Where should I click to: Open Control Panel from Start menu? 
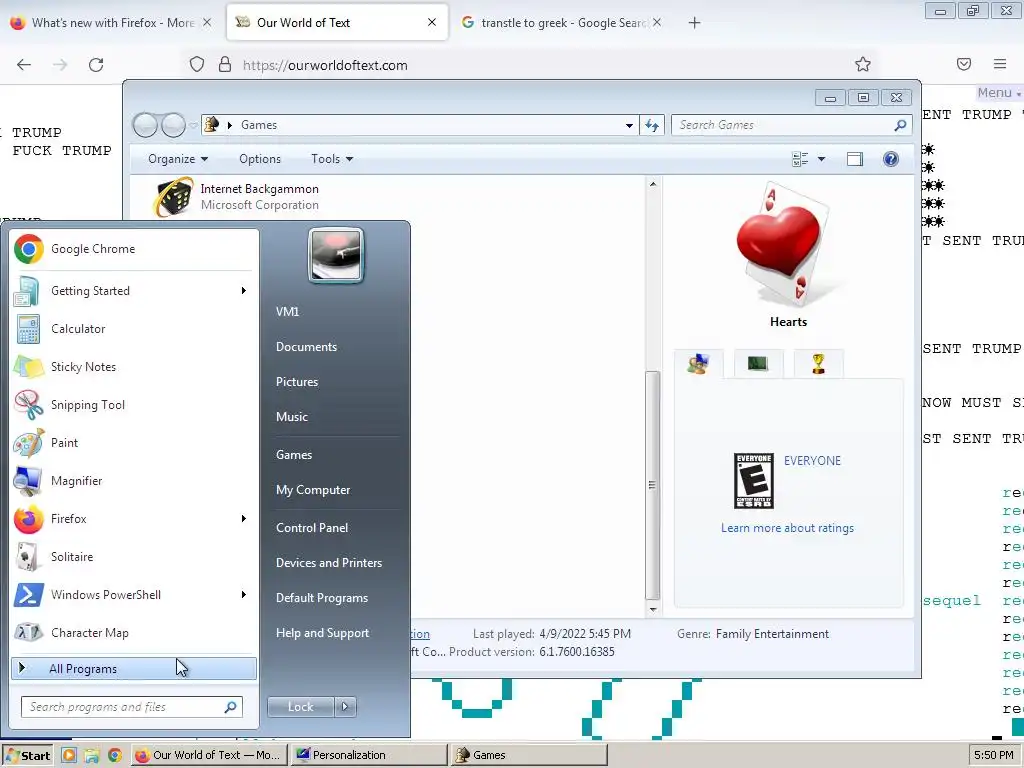pyautogui.click(x=312, y=528)
